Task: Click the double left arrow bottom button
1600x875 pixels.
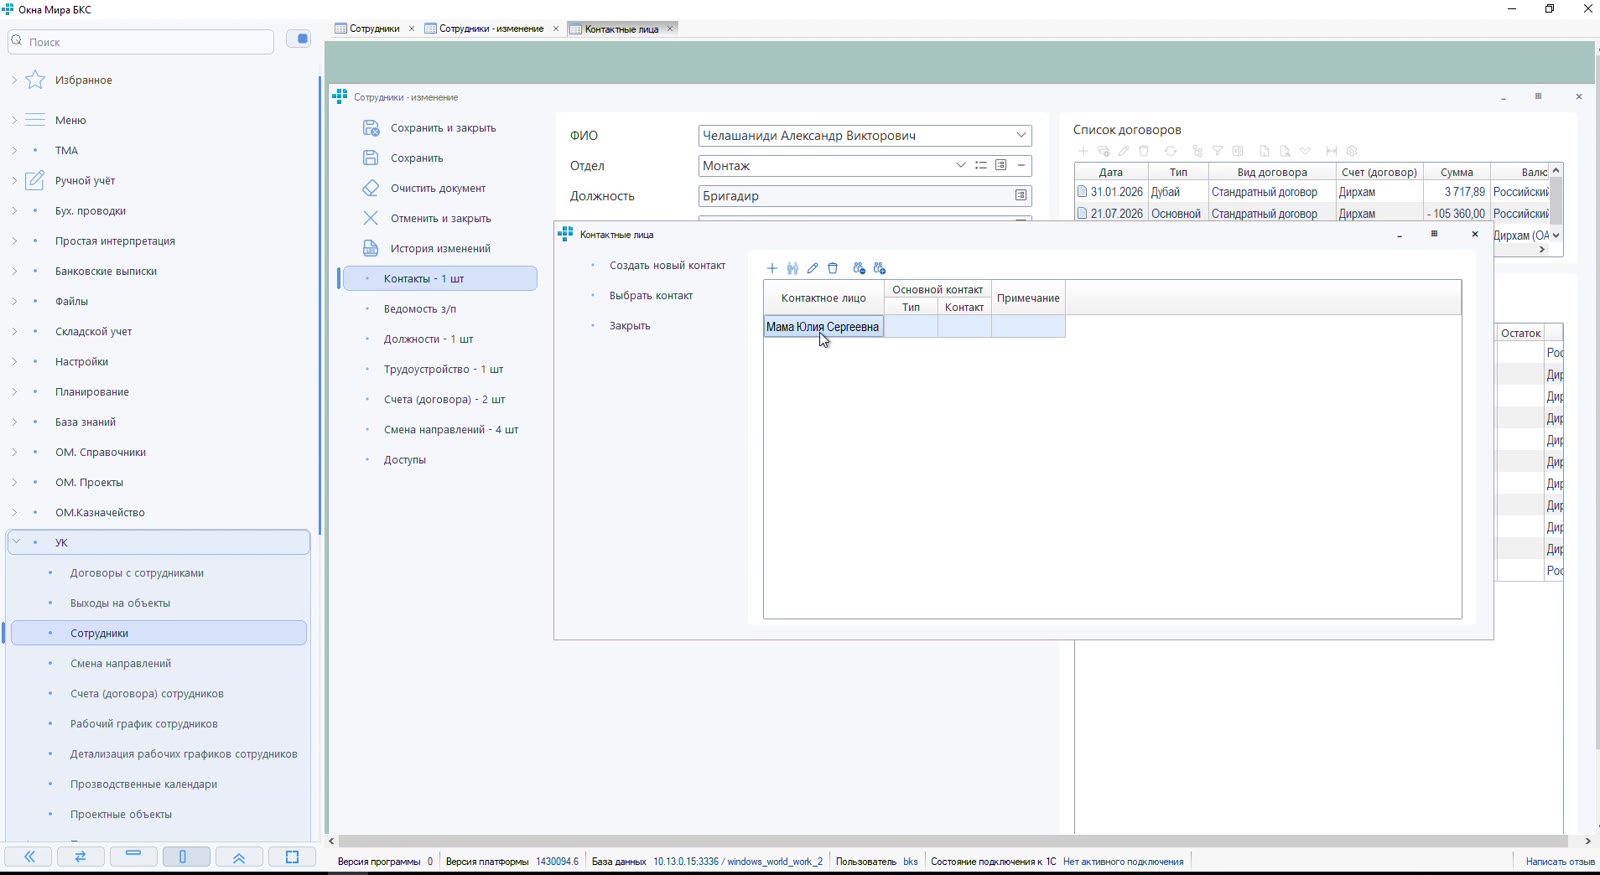Action: pyautogui.click(x=30, y=857)
